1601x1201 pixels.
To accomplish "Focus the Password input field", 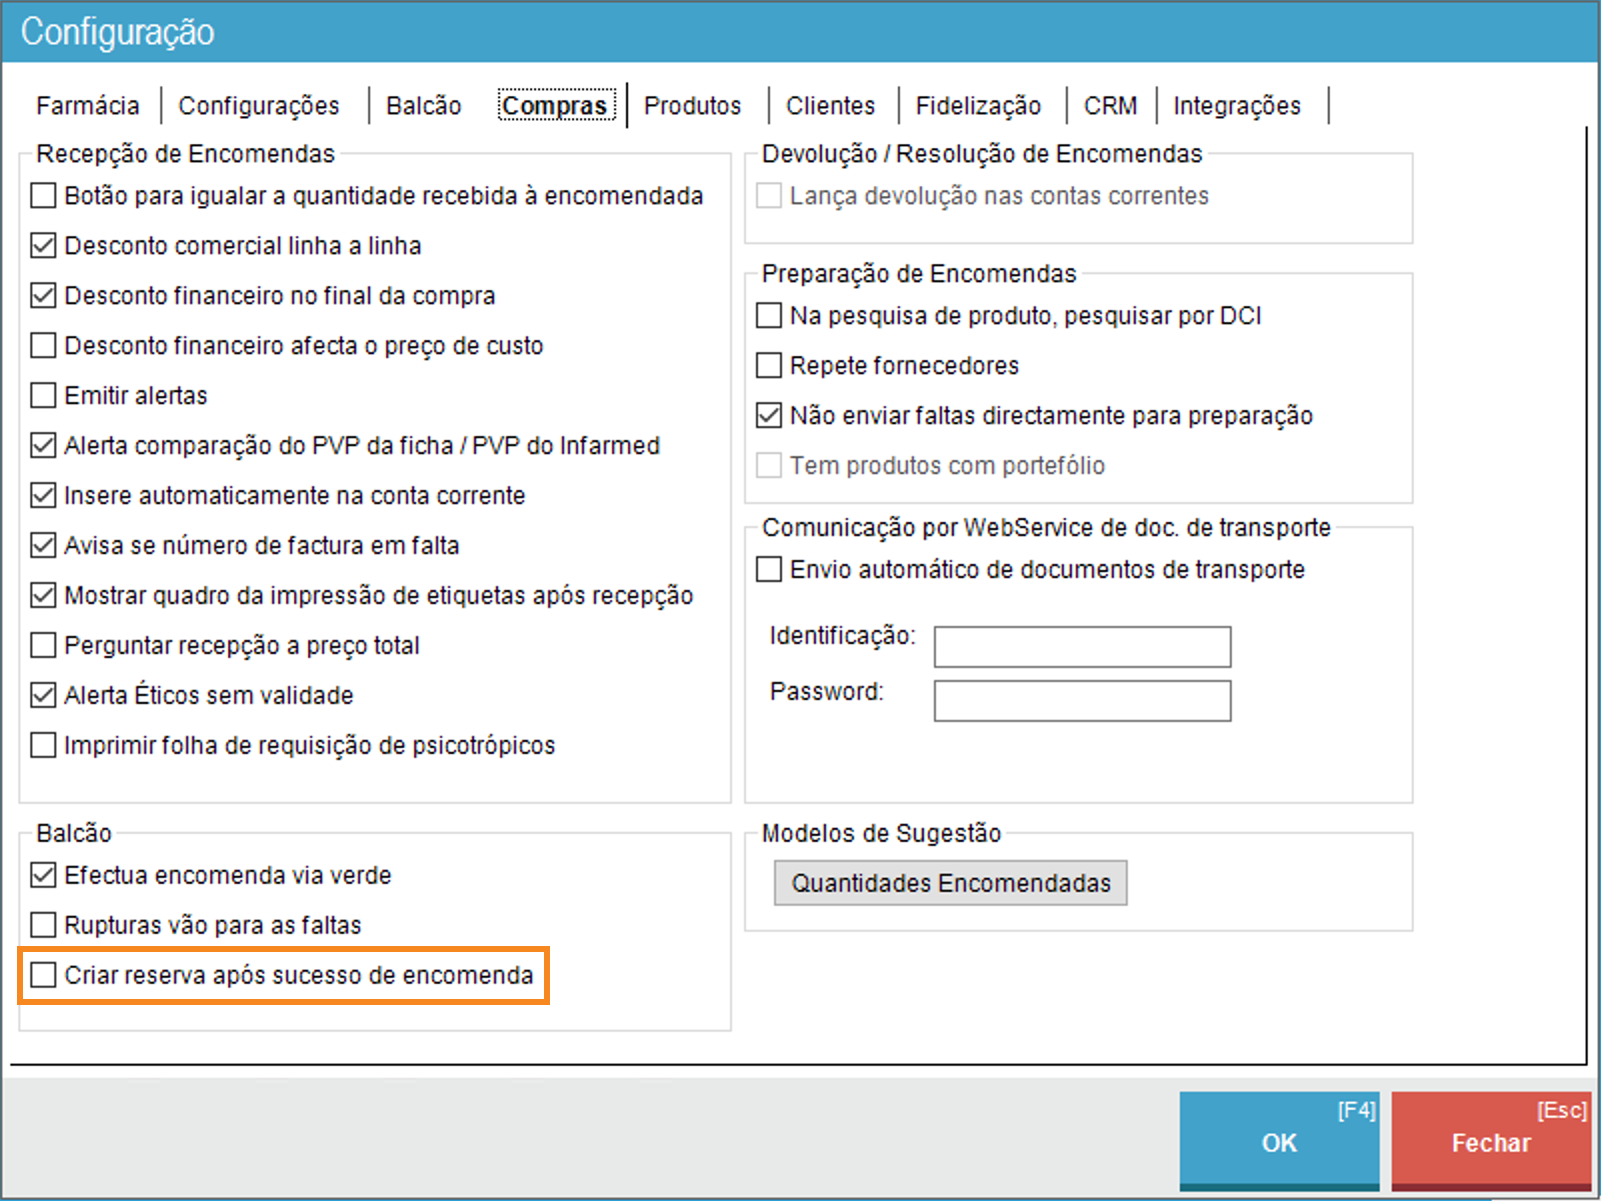I will 1082,701.
